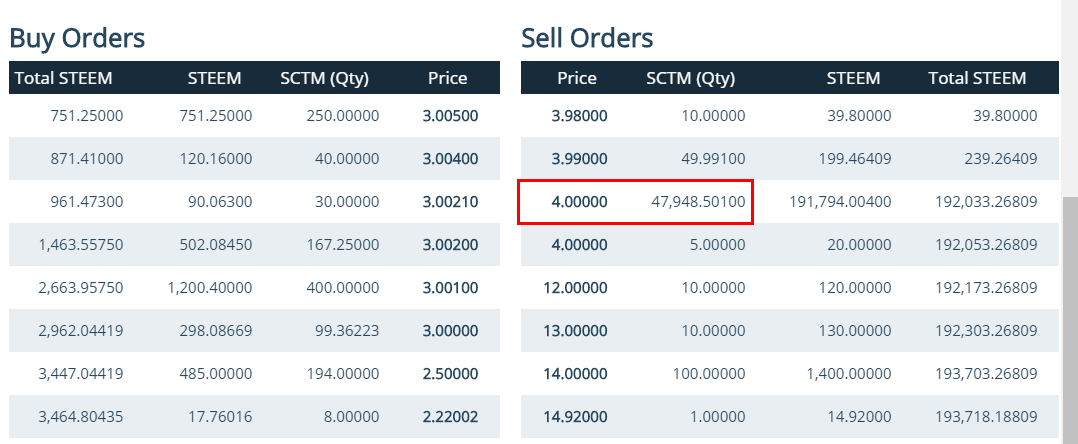Viewport: 1078px width, 444px height.
Task: Click the 400.00000 SCTM buy quantity
Action: pyautogui.click(x=342, y=287)
